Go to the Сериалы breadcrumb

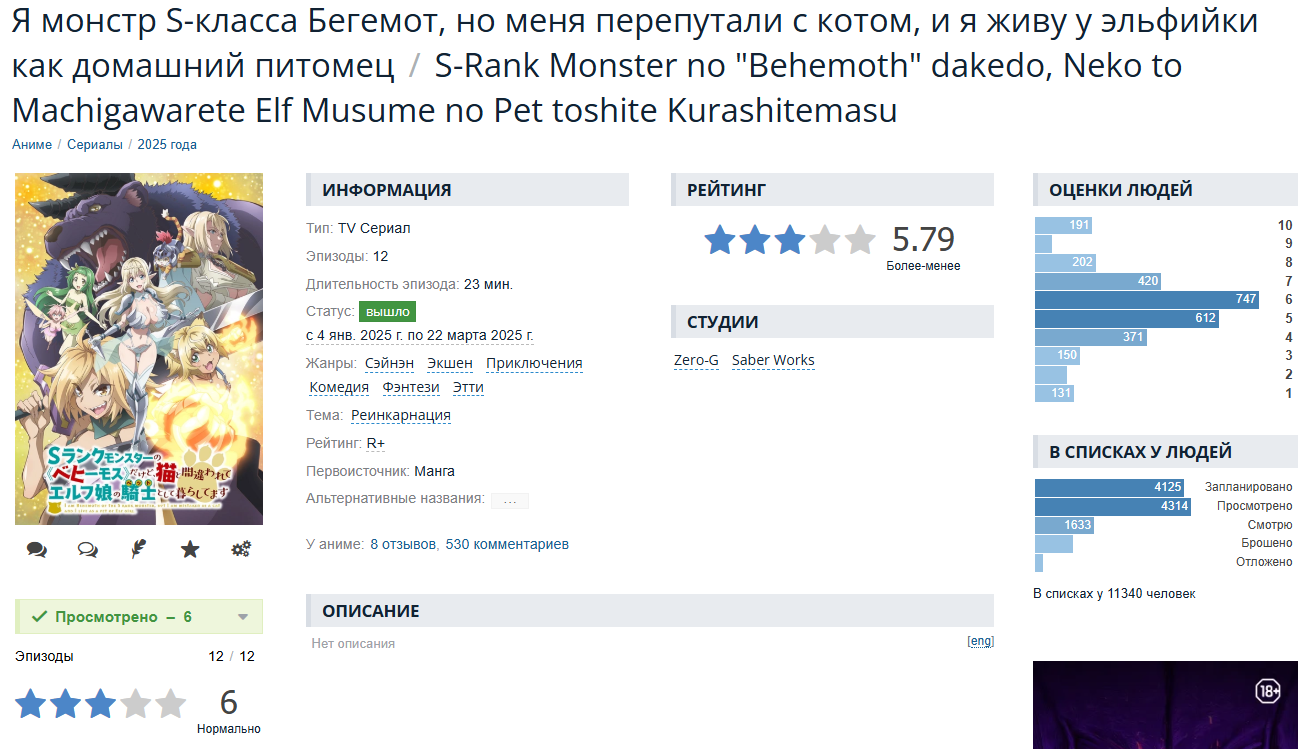[x=95, y=145]
